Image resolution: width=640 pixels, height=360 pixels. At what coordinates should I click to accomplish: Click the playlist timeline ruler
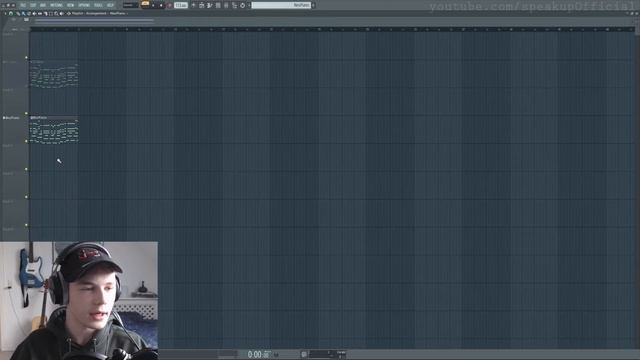(x=332, y=29)
